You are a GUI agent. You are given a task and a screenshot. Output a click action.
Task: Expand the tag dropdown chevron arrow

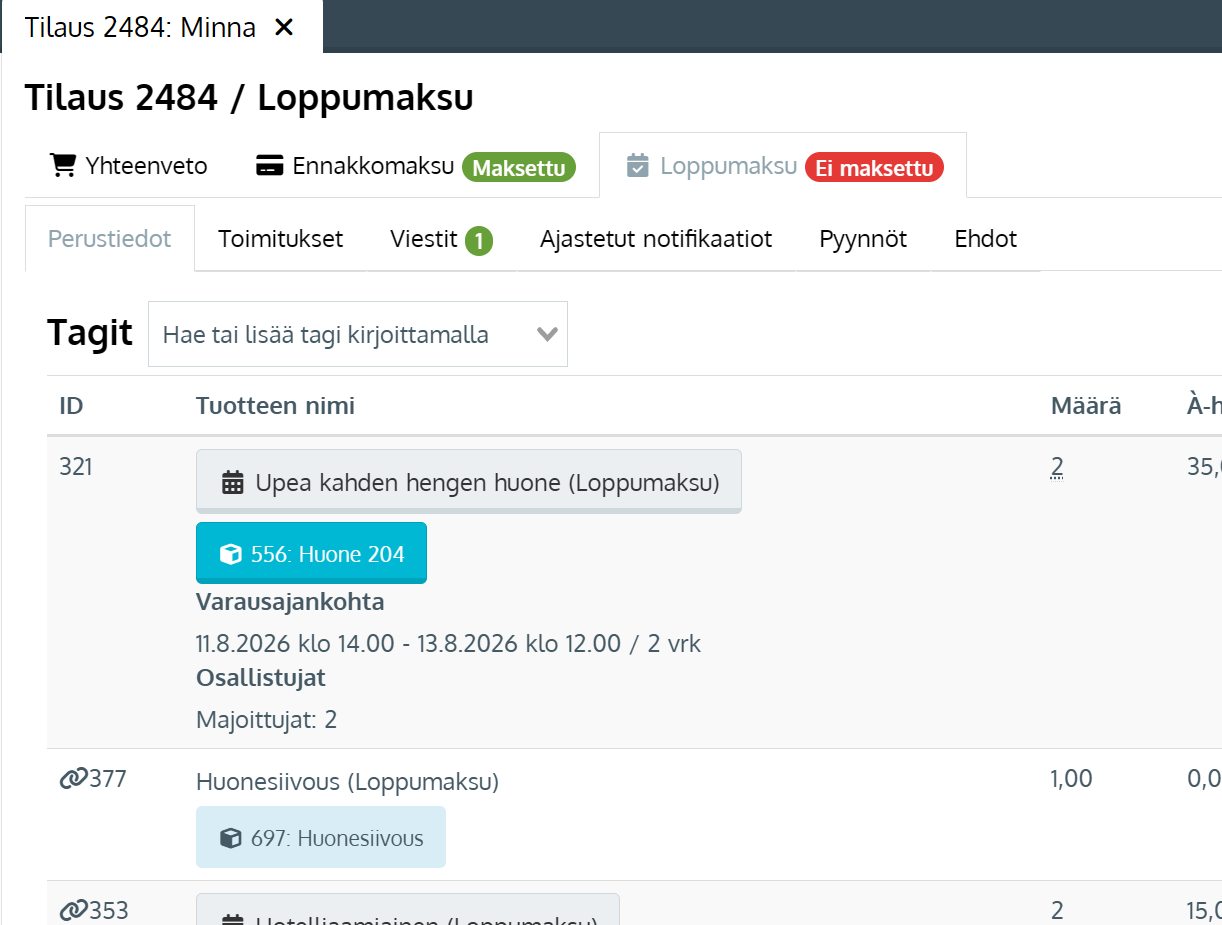click(x=547, y=334)
